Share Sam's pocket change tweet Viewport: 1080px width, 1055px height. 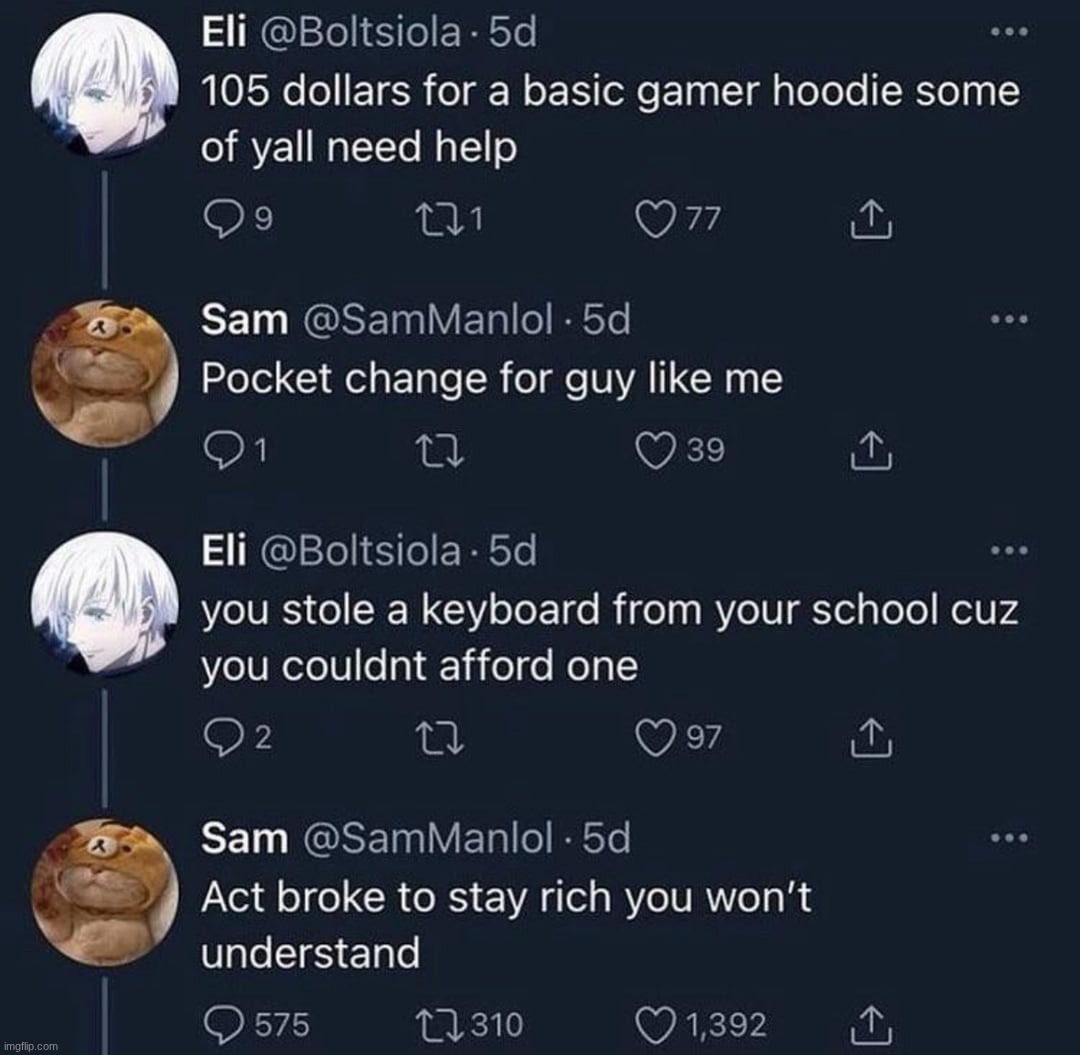(870, 450)
